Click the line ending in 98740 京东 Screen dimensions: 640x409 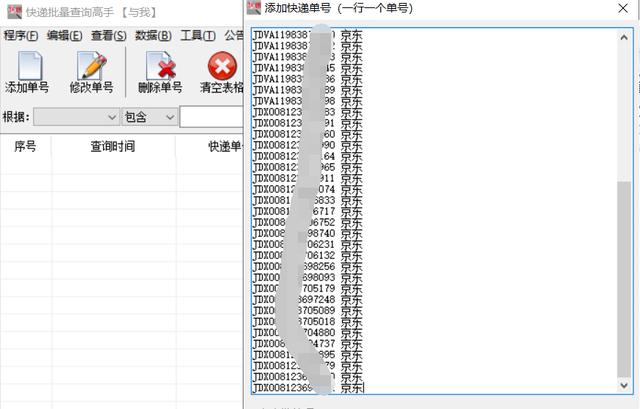(308, 234)
